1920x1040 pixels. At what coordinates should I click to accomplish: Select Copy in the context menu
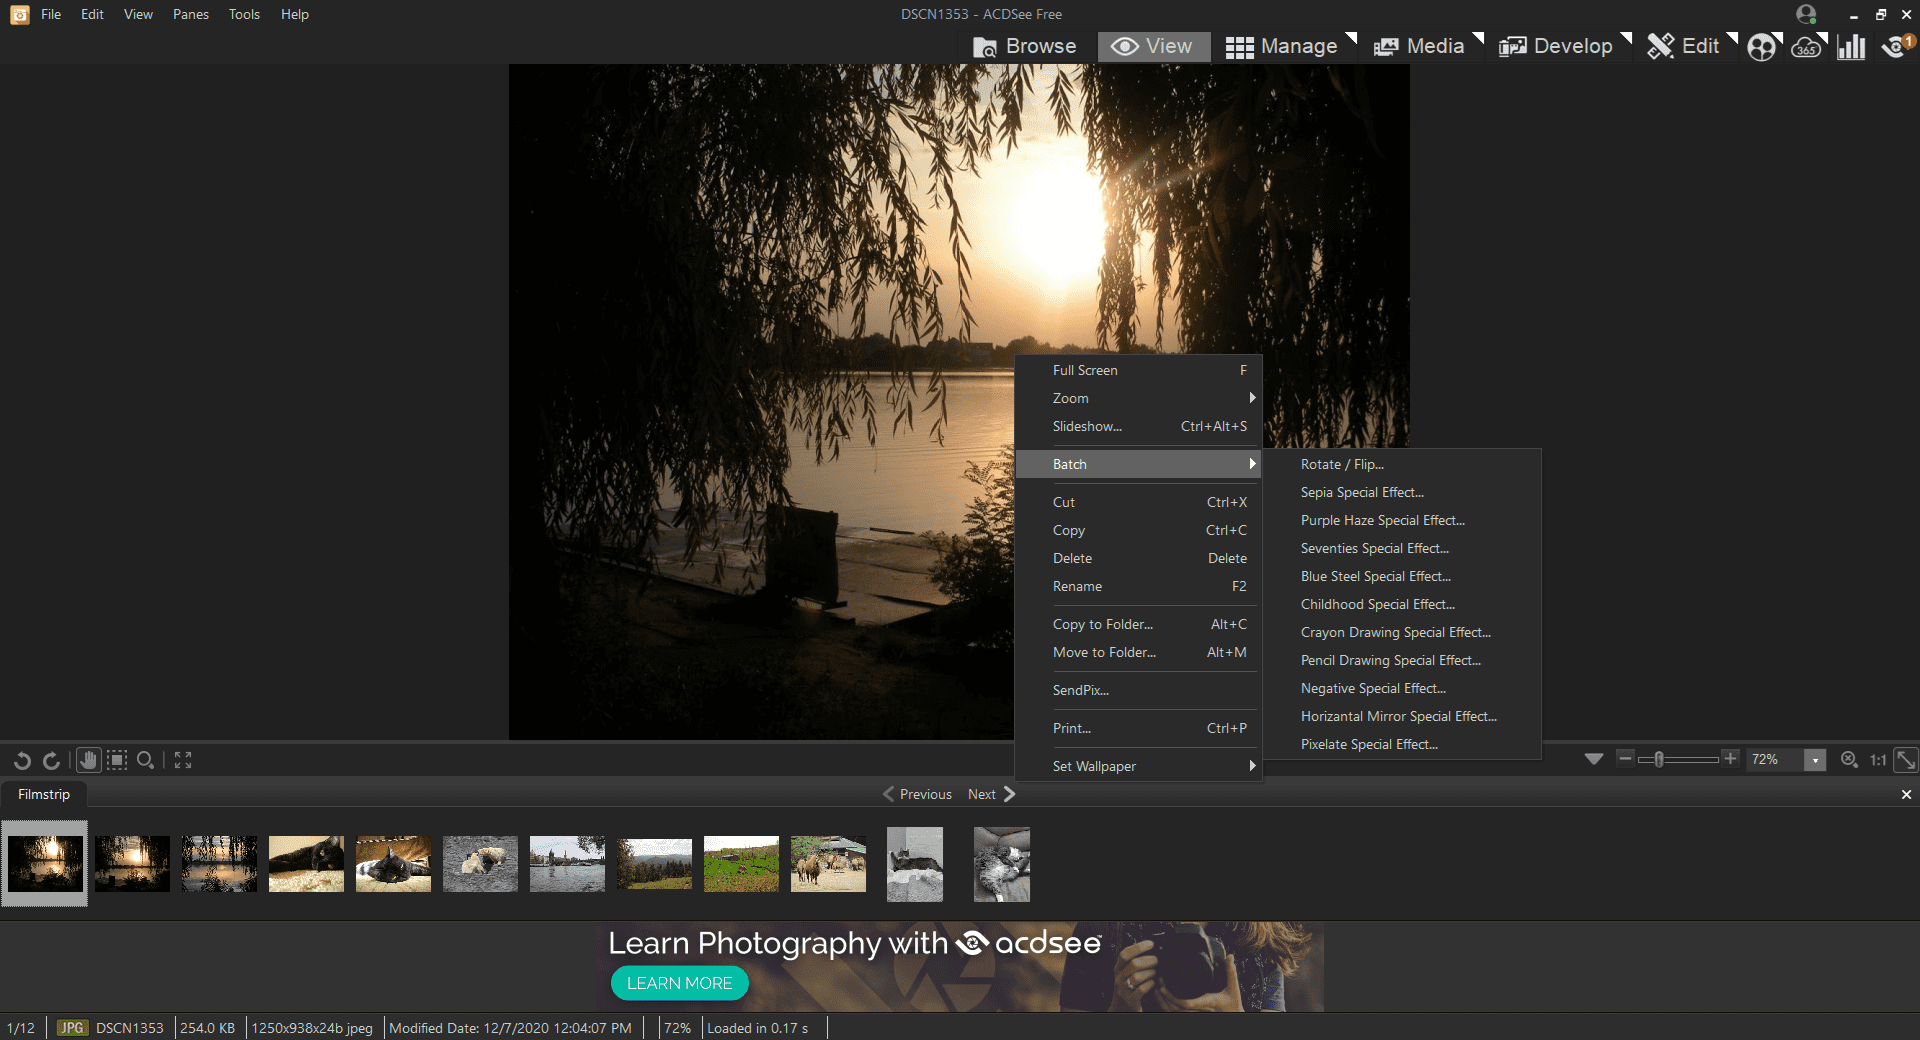tap(1138, 530)
